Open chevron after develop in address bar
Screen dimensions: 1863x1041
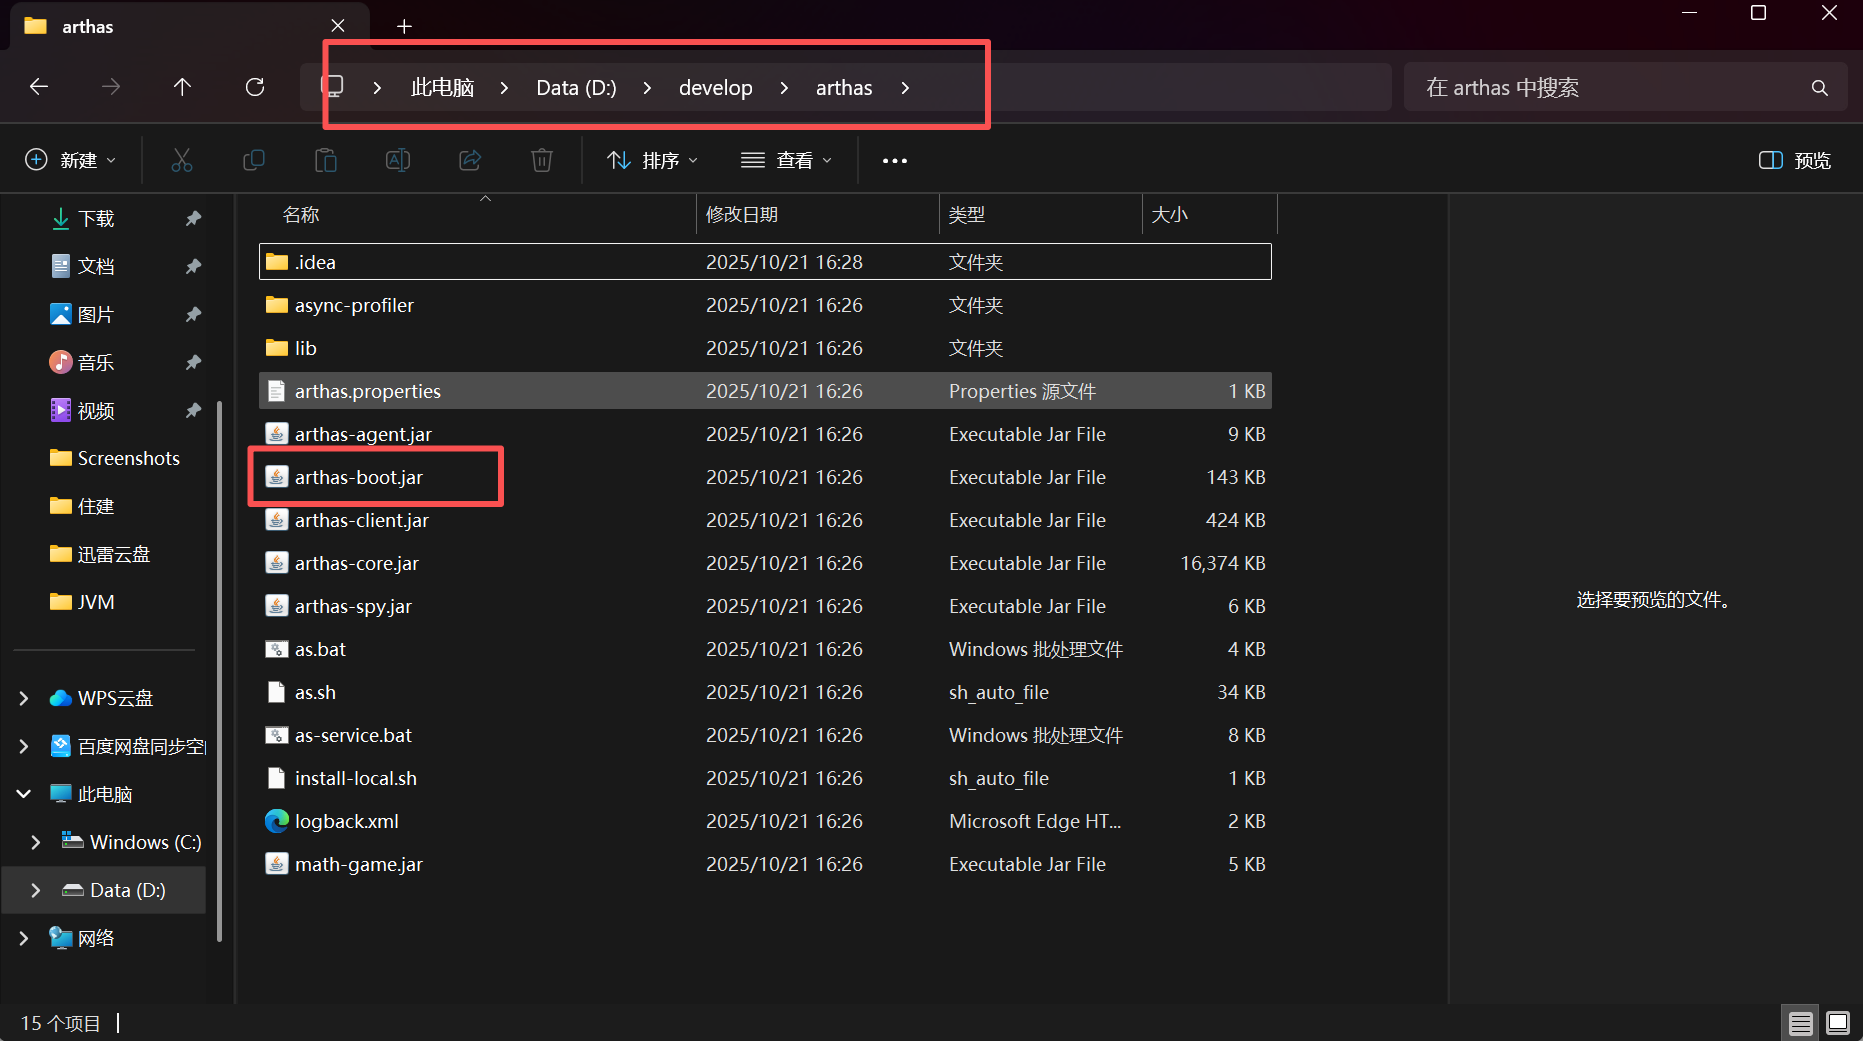coord(784,88)
